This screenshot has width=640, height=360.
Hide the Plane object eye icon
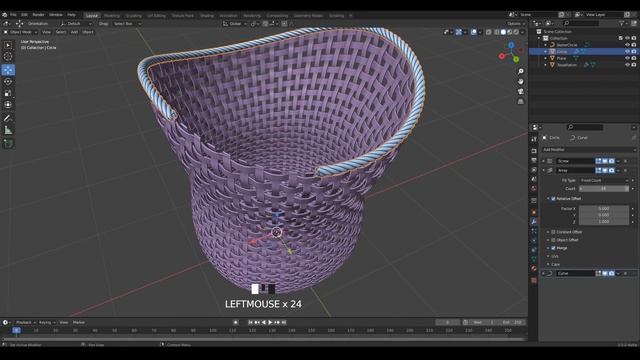tap(627, 58)
